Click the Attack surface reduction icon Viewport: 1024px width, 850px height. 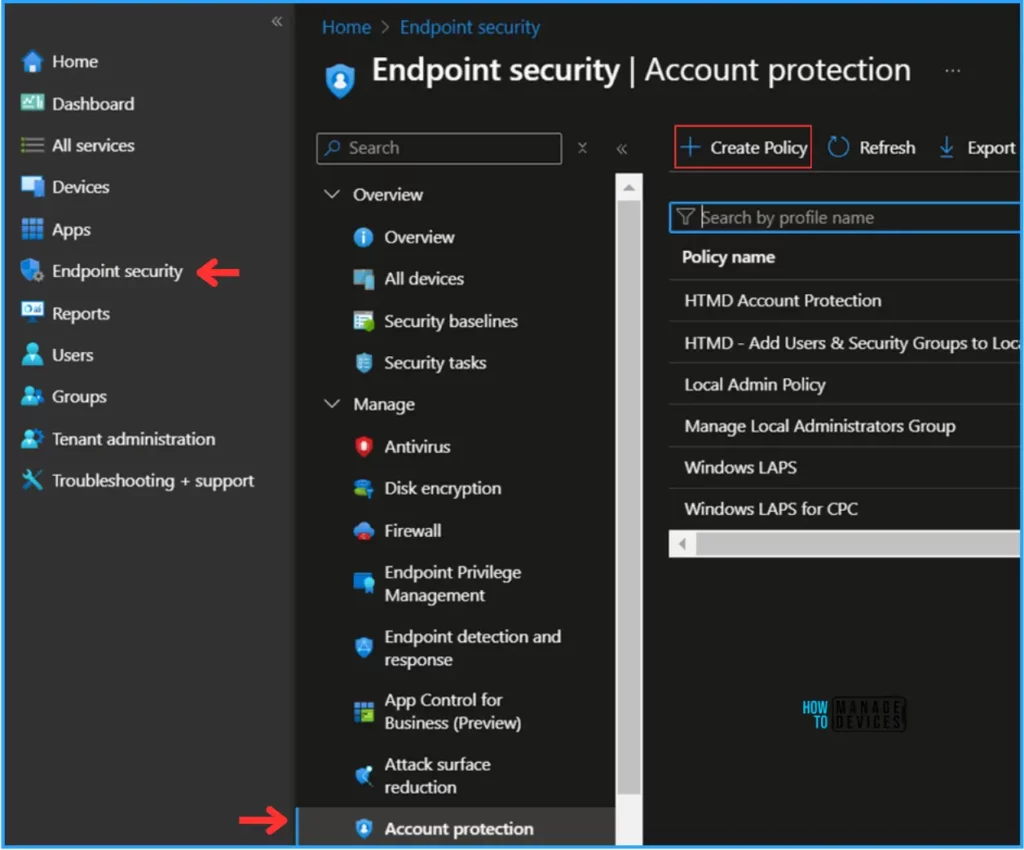tap(363, 775)
